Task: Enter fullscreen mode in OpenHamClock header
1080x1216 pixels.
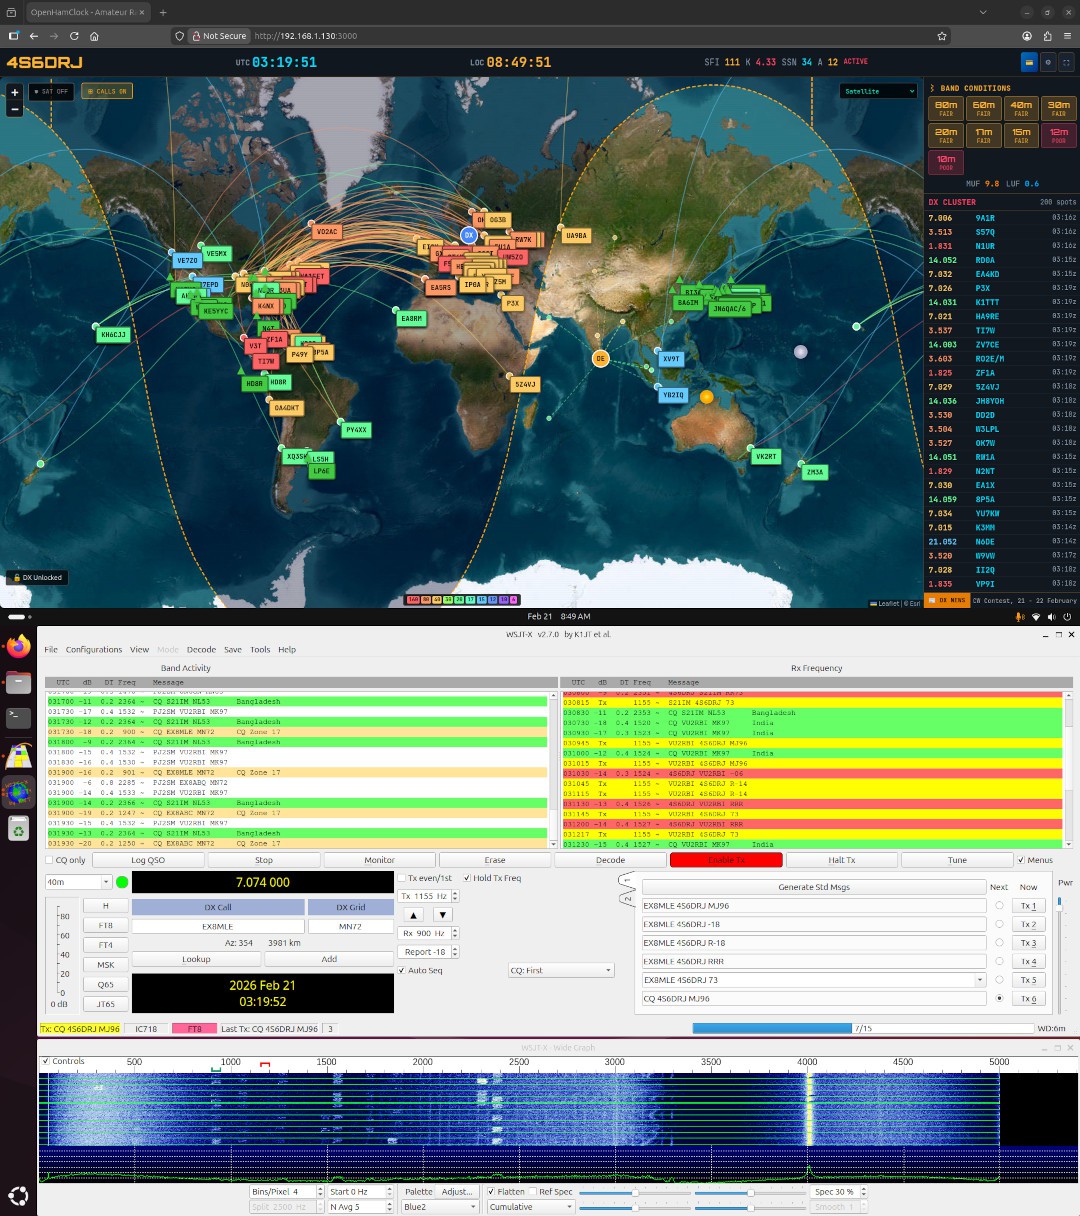Action: point(1066,62)
